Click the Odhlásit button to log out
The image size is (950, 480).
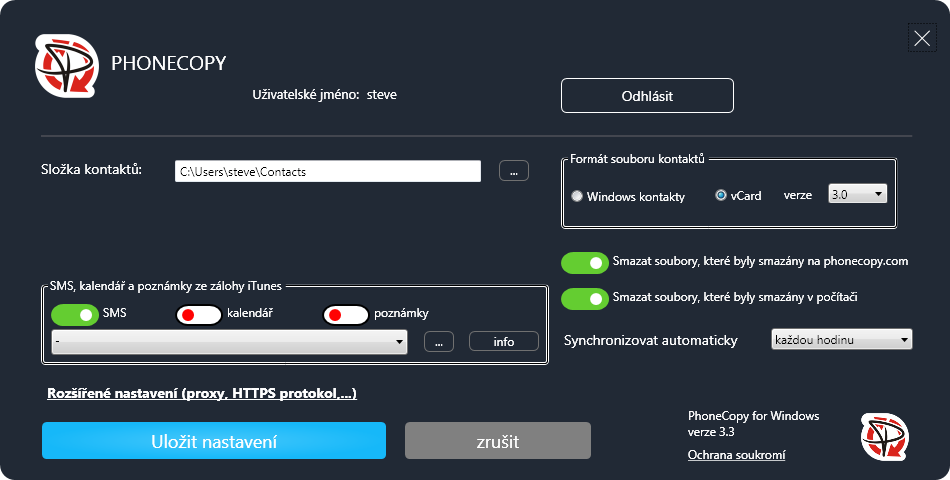tap(647, 96)
